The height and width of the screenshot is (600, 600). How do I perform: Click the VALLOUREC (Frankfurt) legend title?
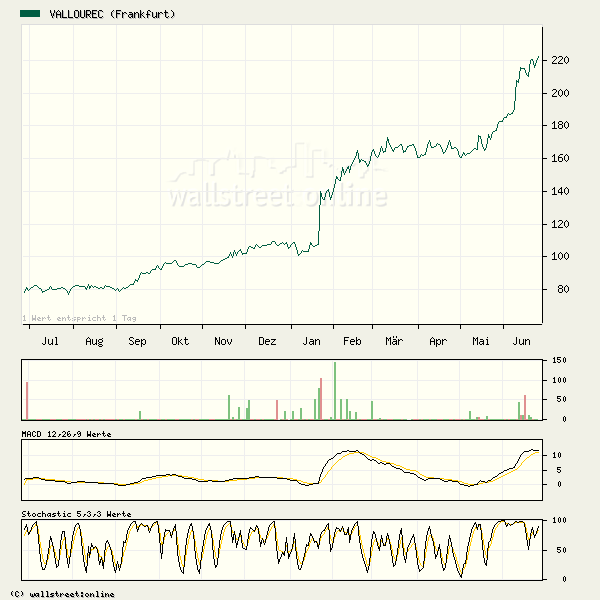[112, 14]
